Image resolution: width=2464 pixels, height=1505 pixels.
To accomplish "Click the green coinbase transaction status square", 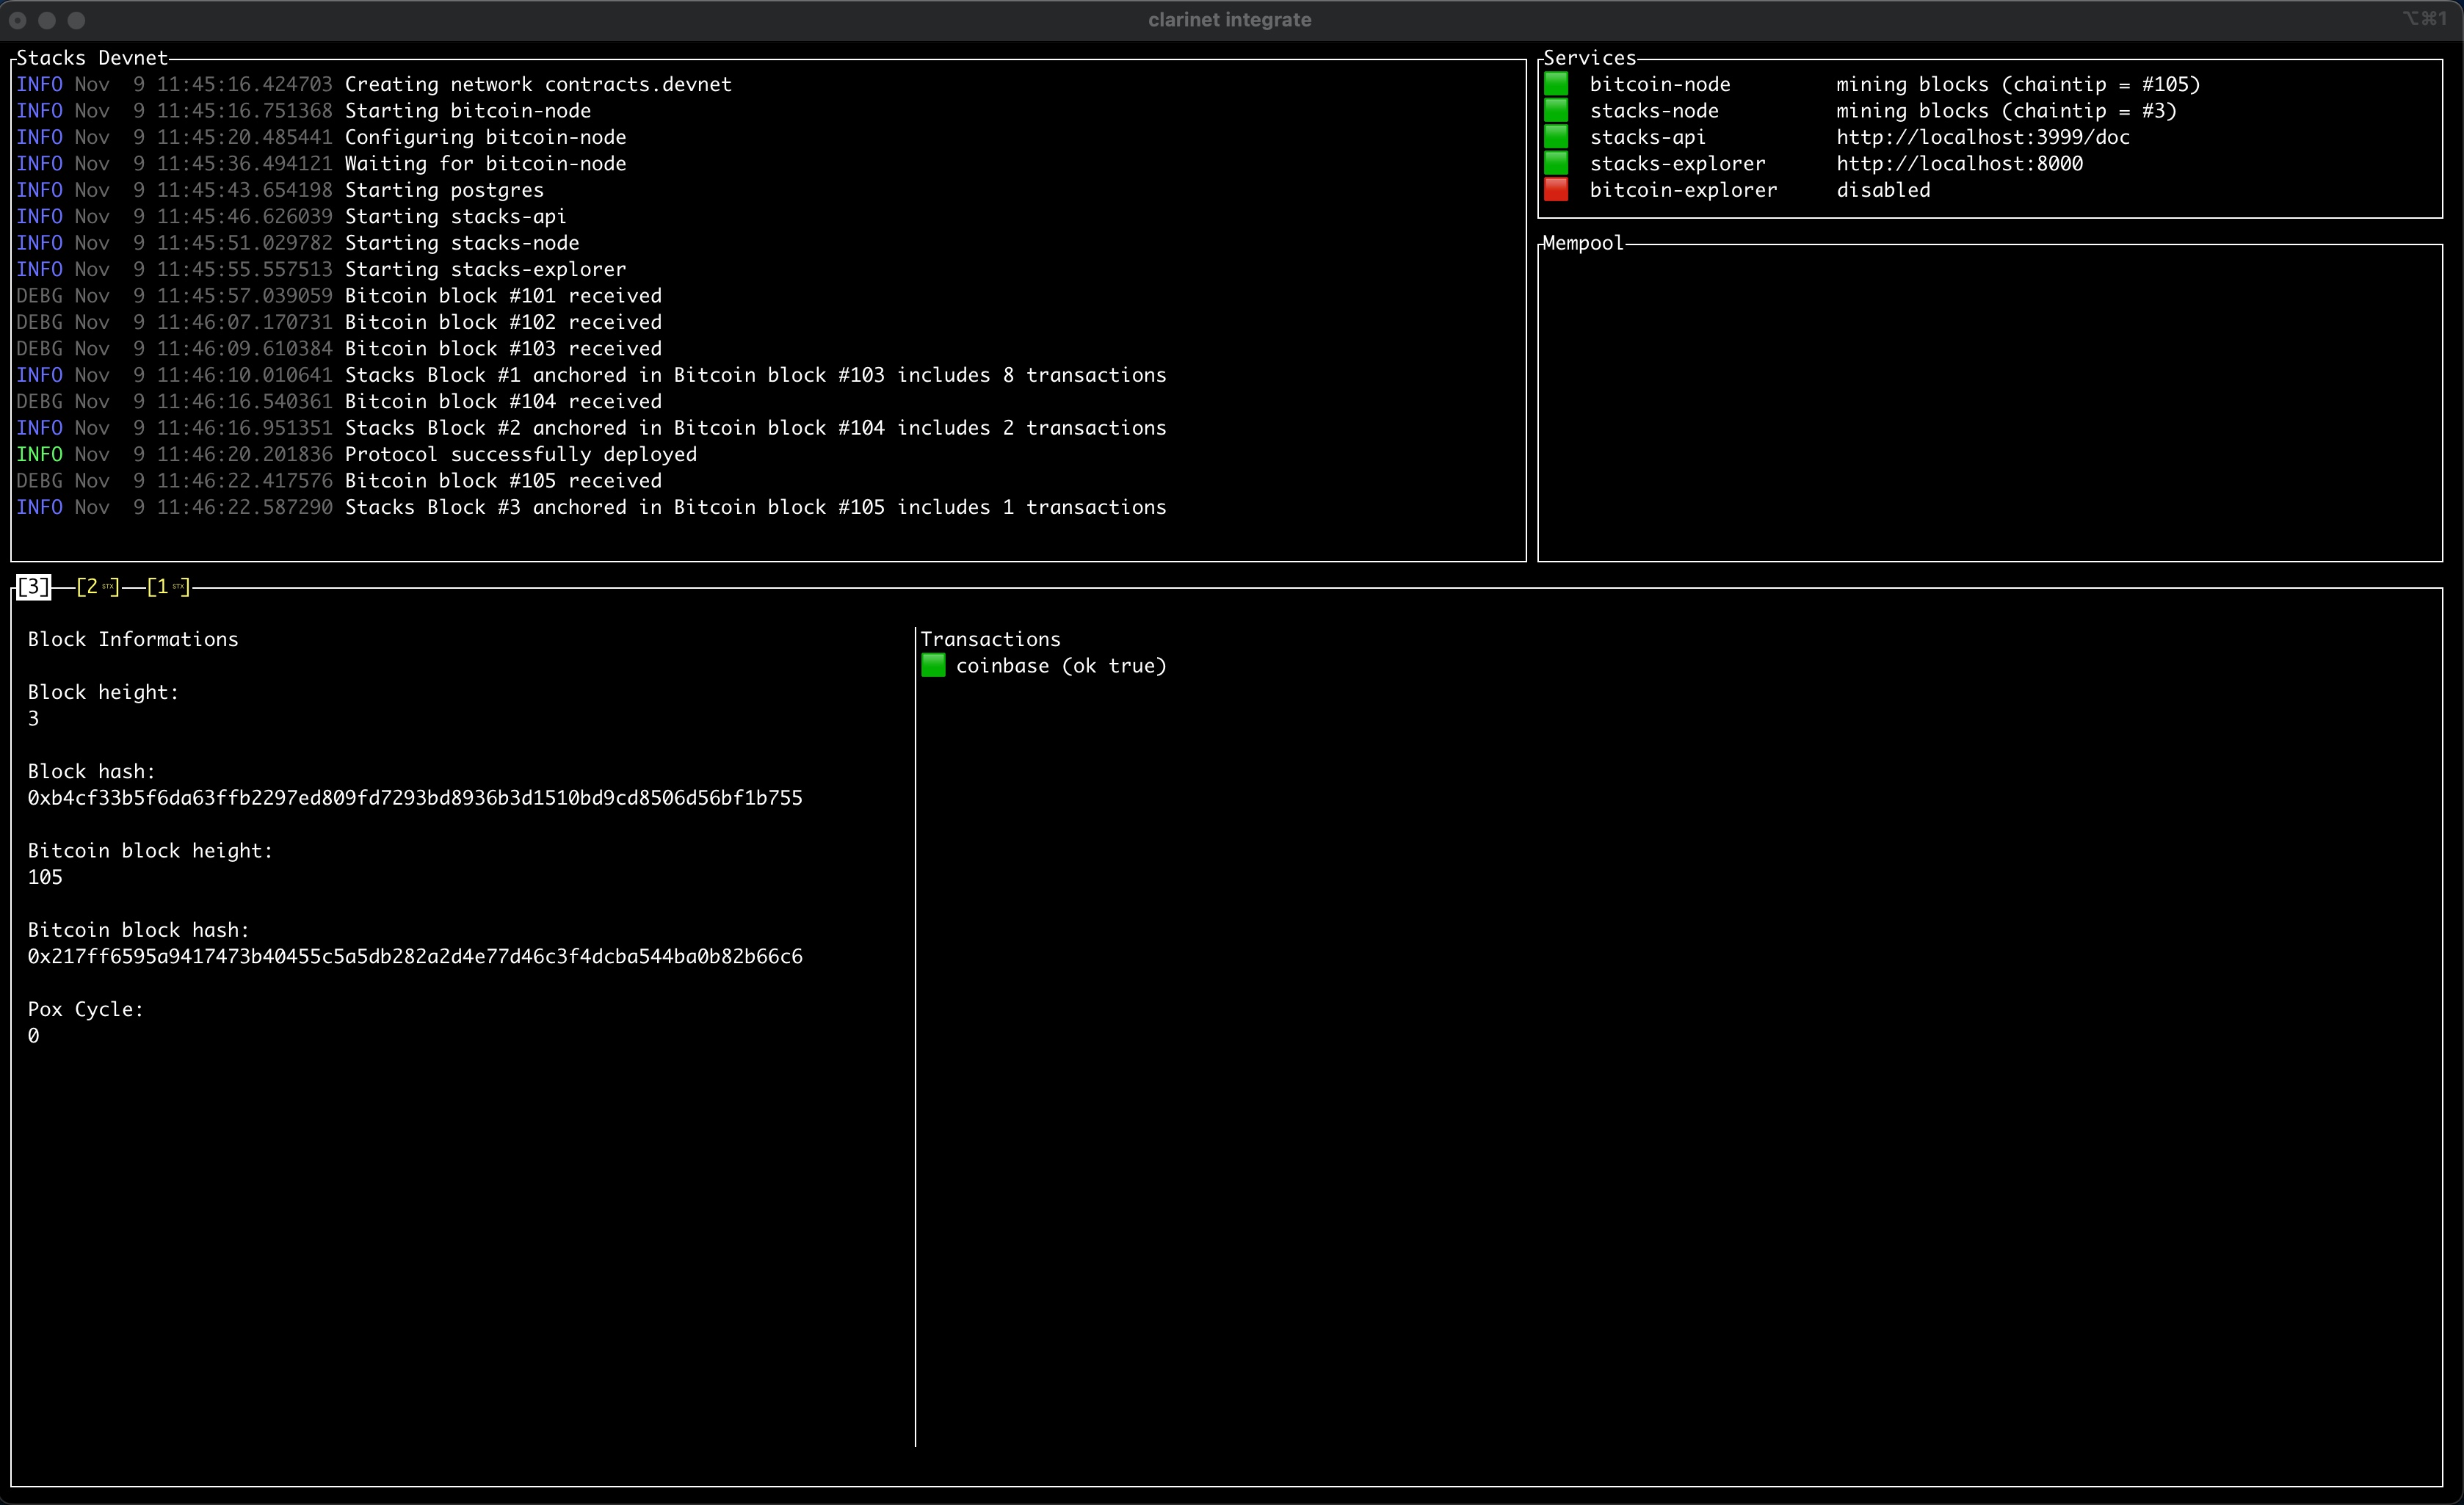I will pyautogui.click(x=933, y=666).
